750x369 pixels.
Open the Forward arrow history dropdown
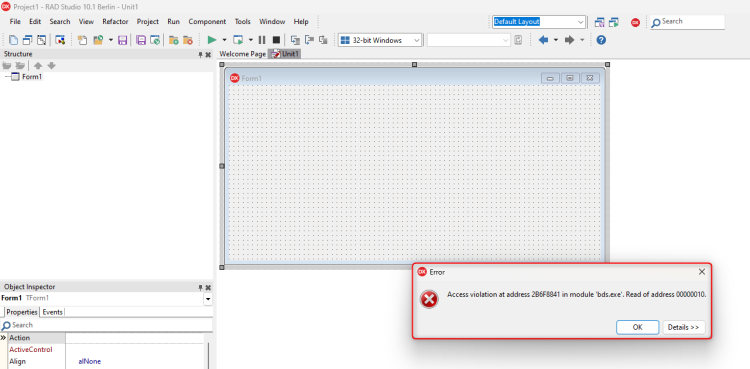click(x=582, y=40)
